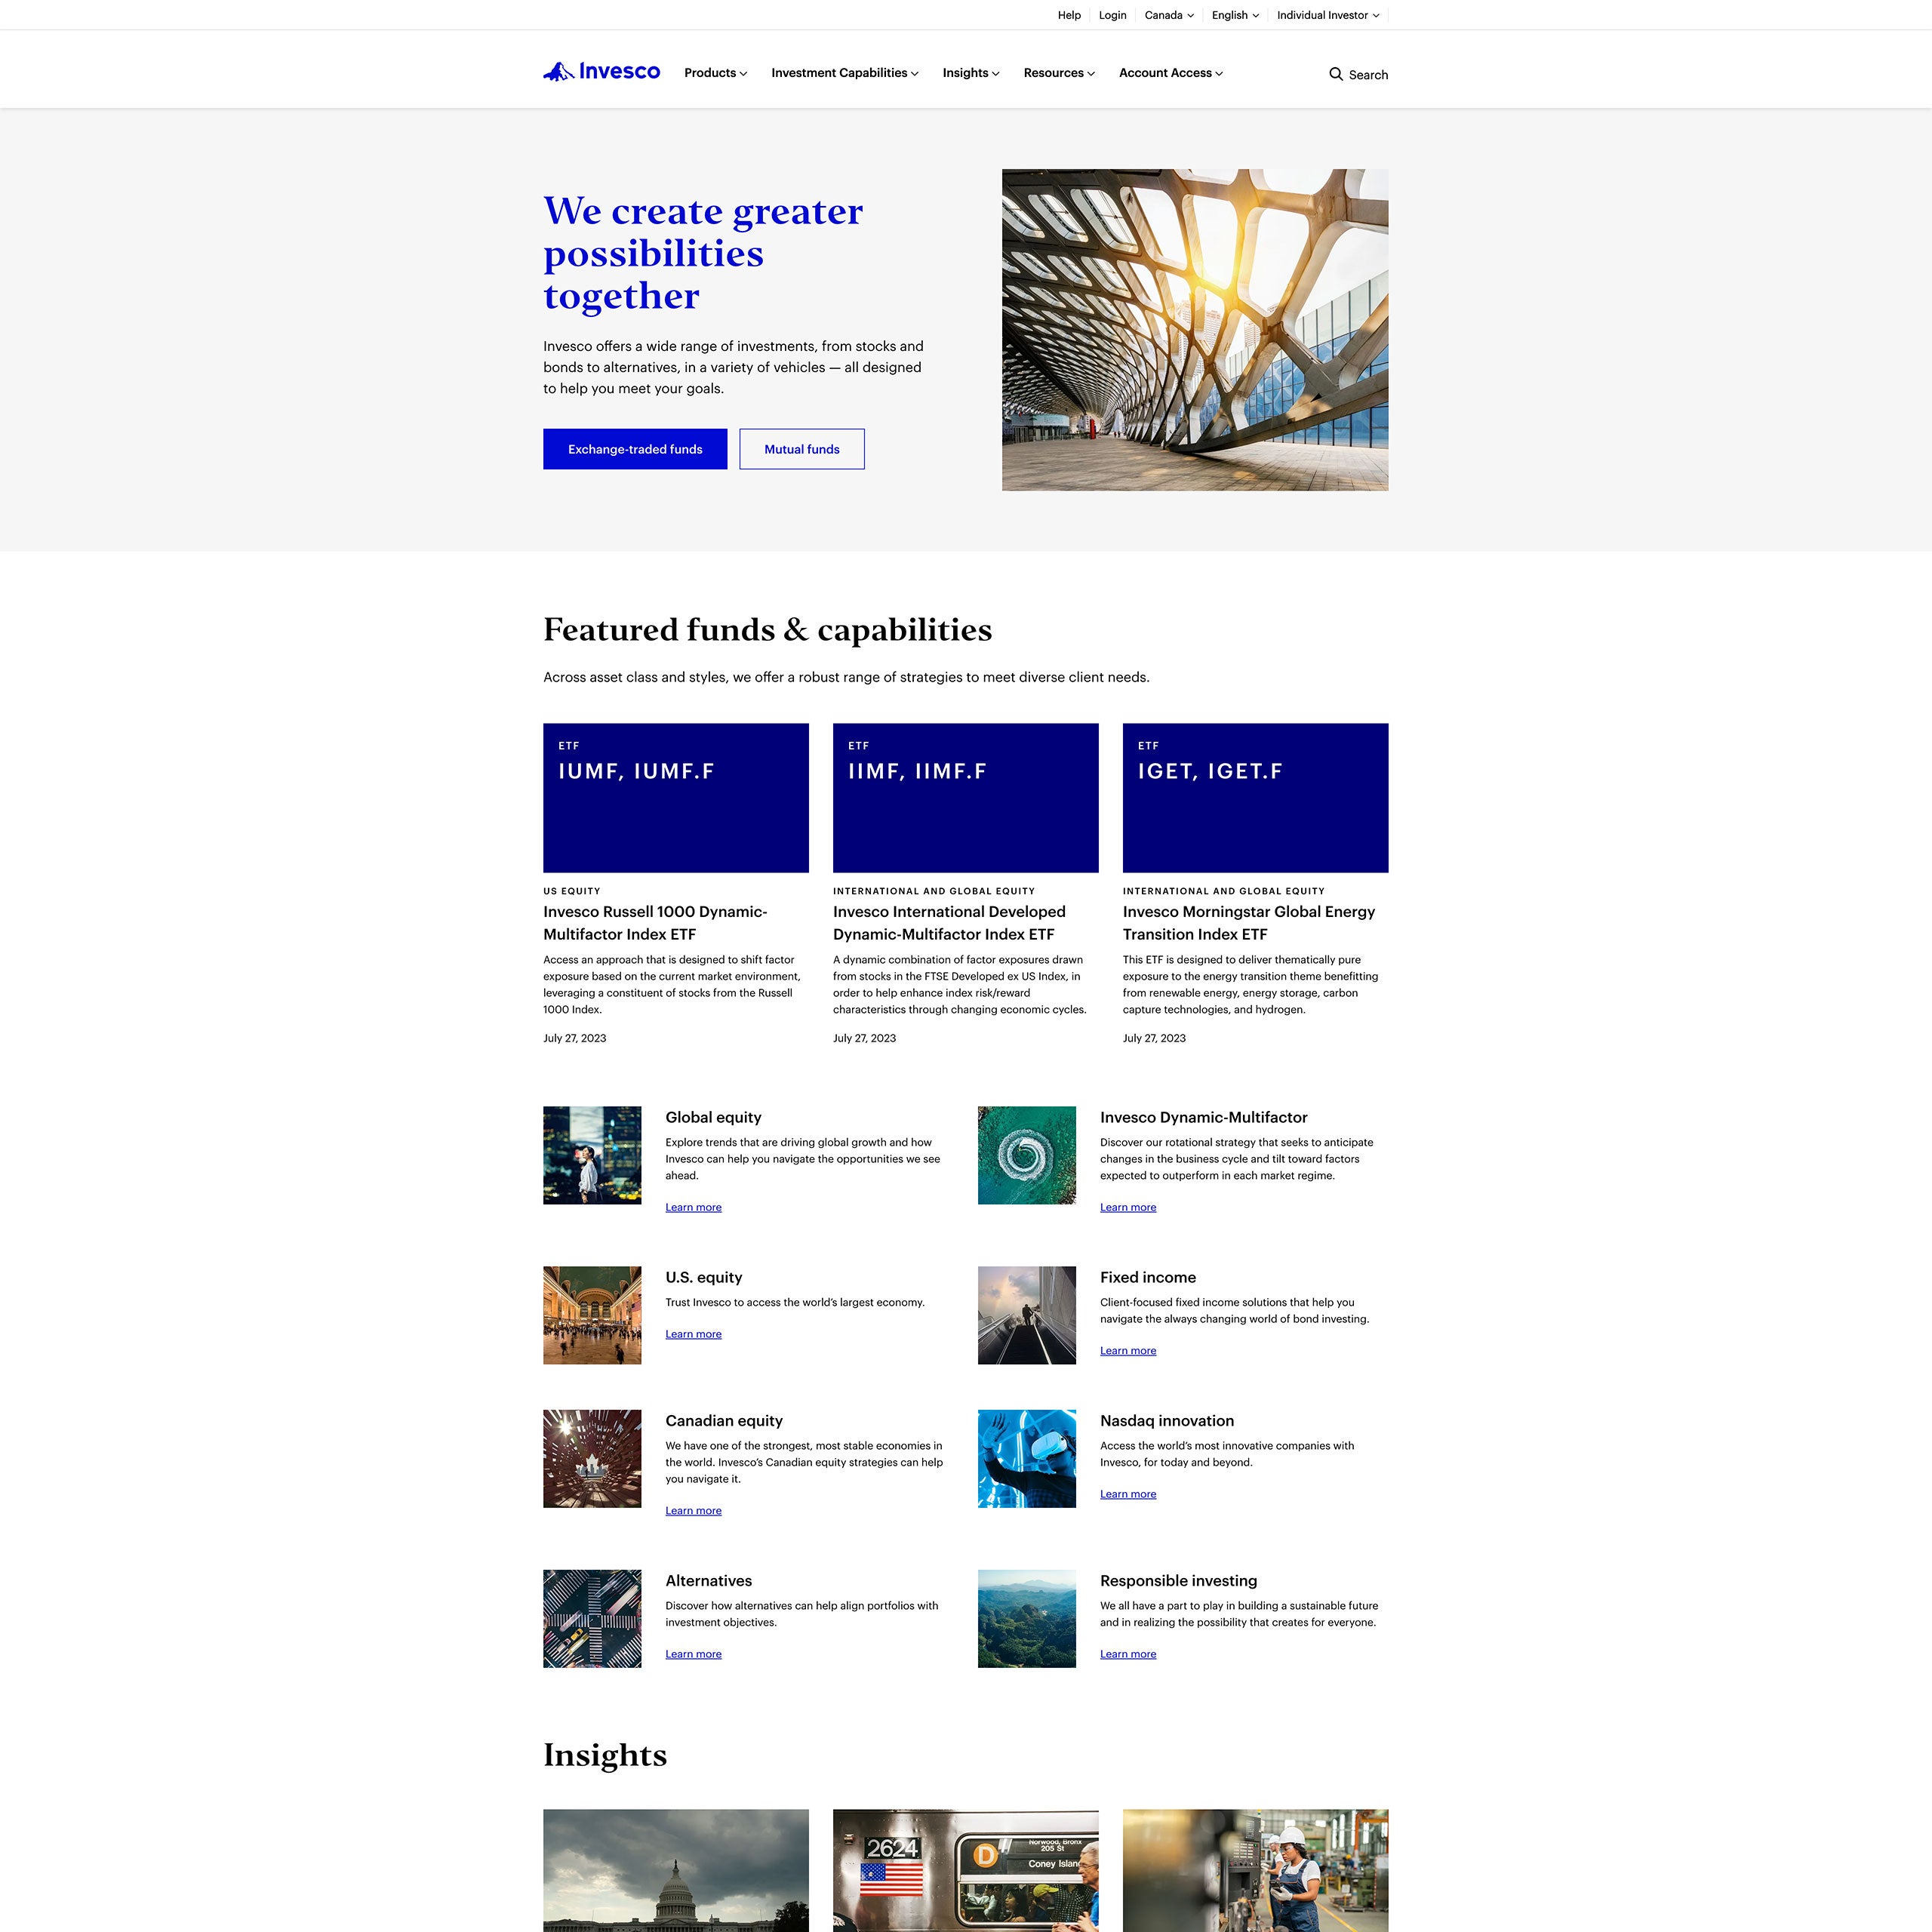This screenshot has width=1932, height=1932.
Task: Learn more about Fixed income
Action: click(x=1128, y=1351)
